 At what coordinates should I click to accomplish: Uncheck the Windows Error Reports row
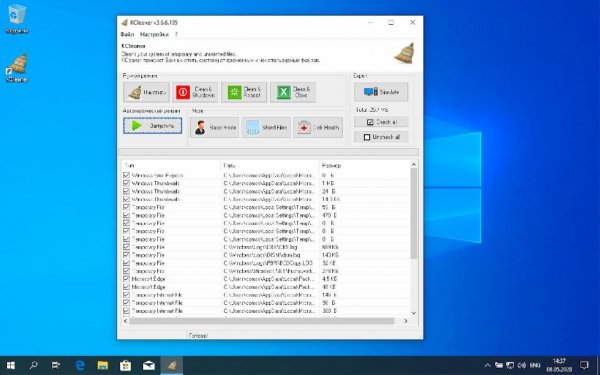(126, 175)
